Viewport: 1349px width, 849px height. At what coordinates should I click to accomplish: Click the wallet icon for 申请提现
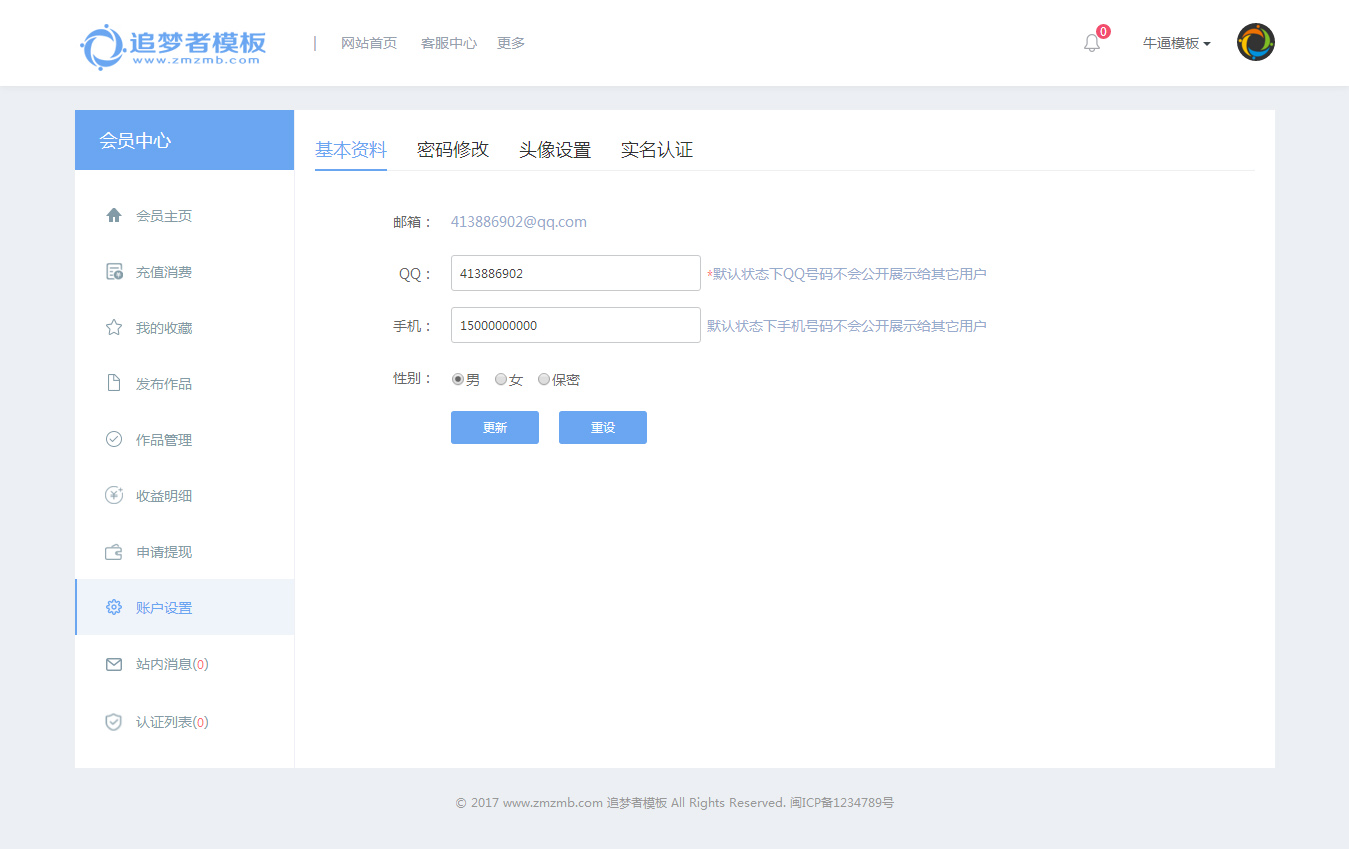pos(114,552)
